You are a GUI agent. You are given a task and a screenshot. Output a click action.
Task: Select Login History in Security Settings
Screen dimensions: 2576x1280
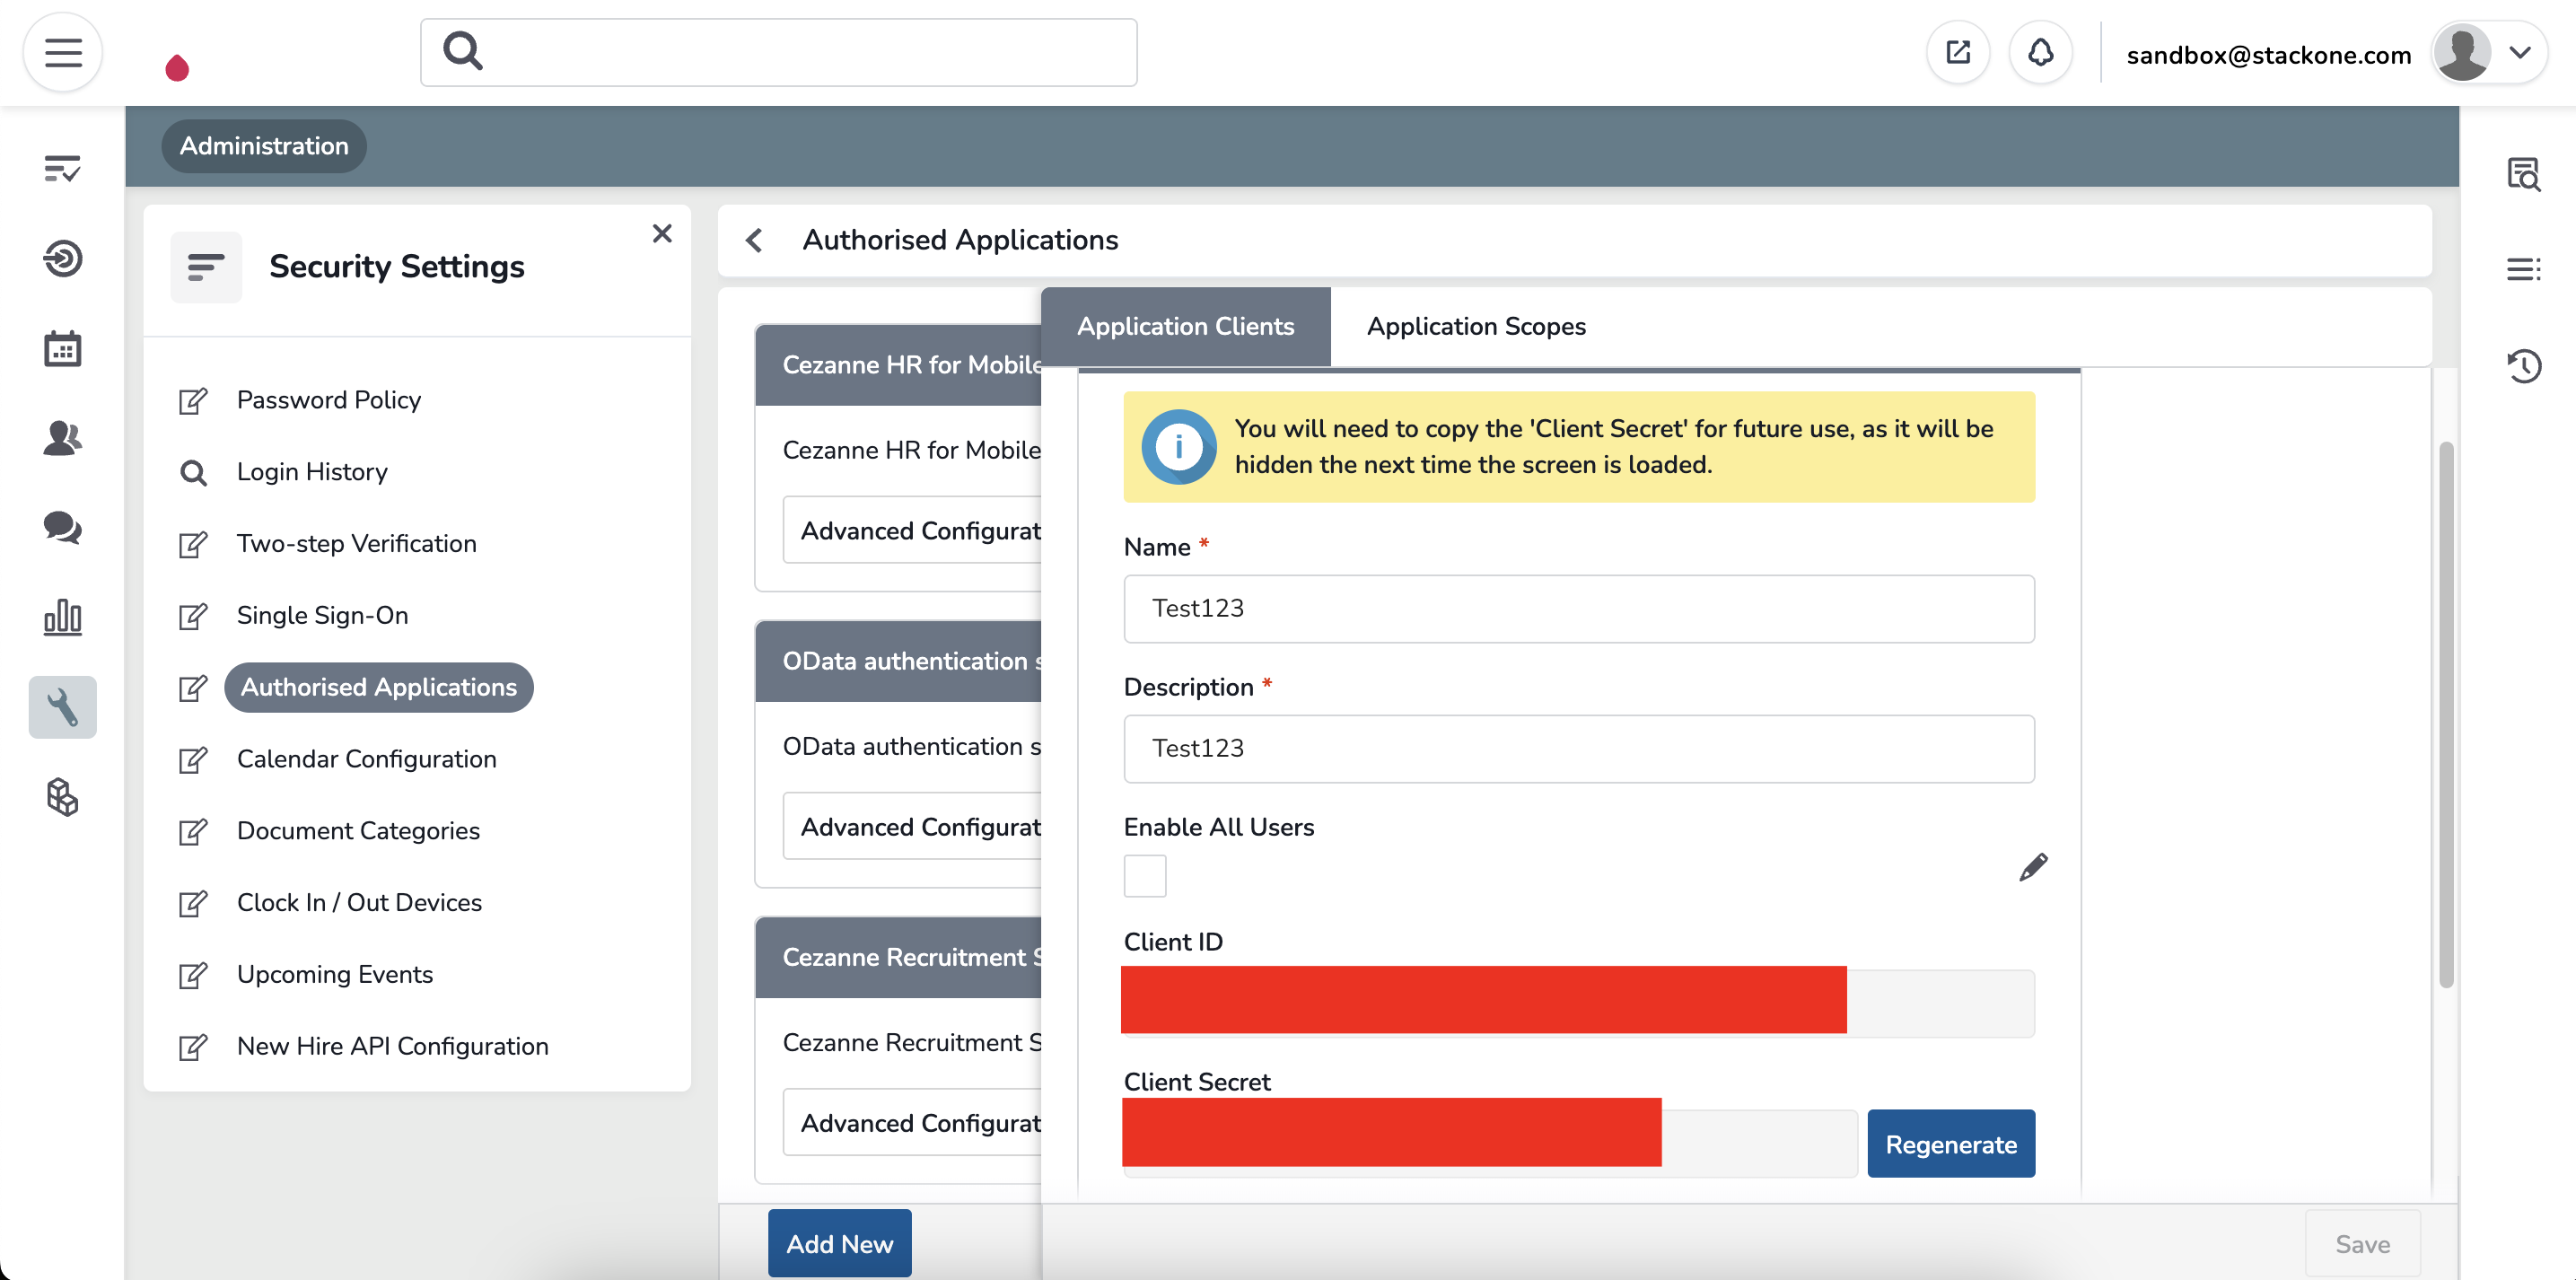coord(312,471)
